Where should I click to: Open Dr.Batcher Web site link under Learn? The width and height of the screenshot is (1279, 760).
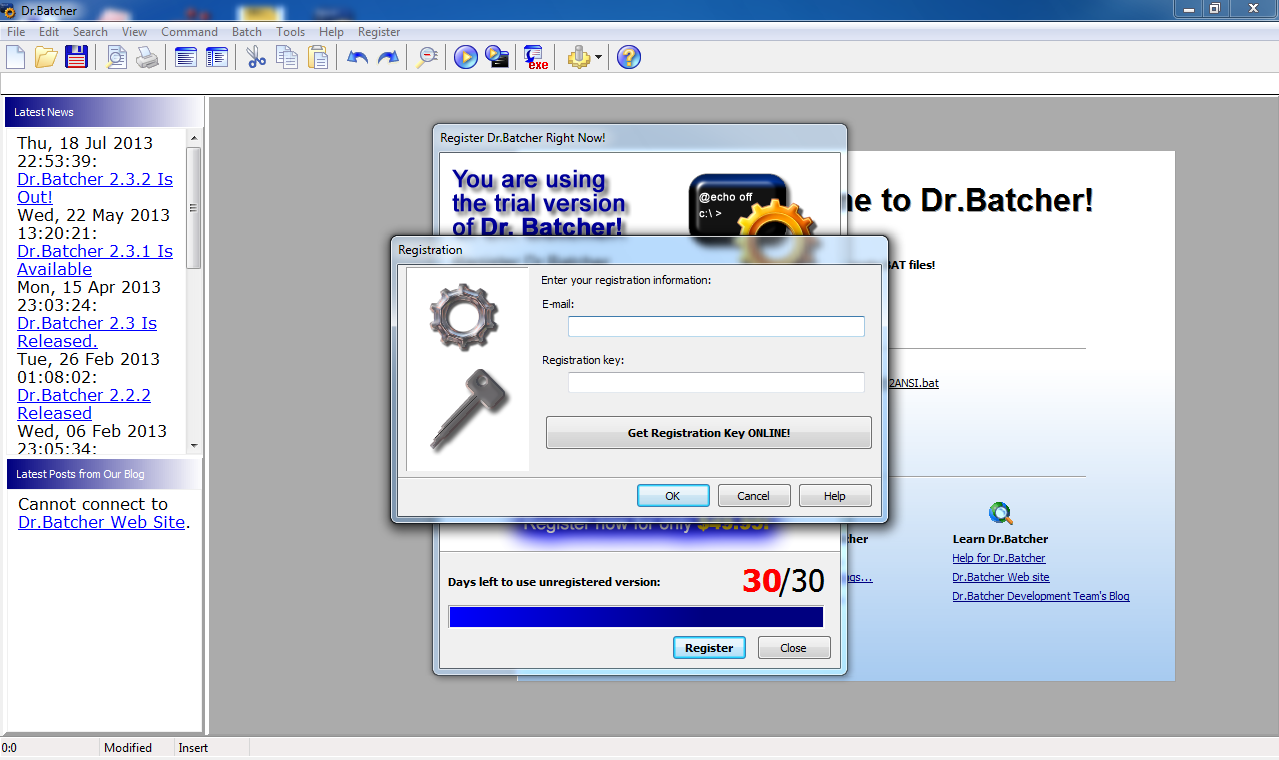[1001, 577]
